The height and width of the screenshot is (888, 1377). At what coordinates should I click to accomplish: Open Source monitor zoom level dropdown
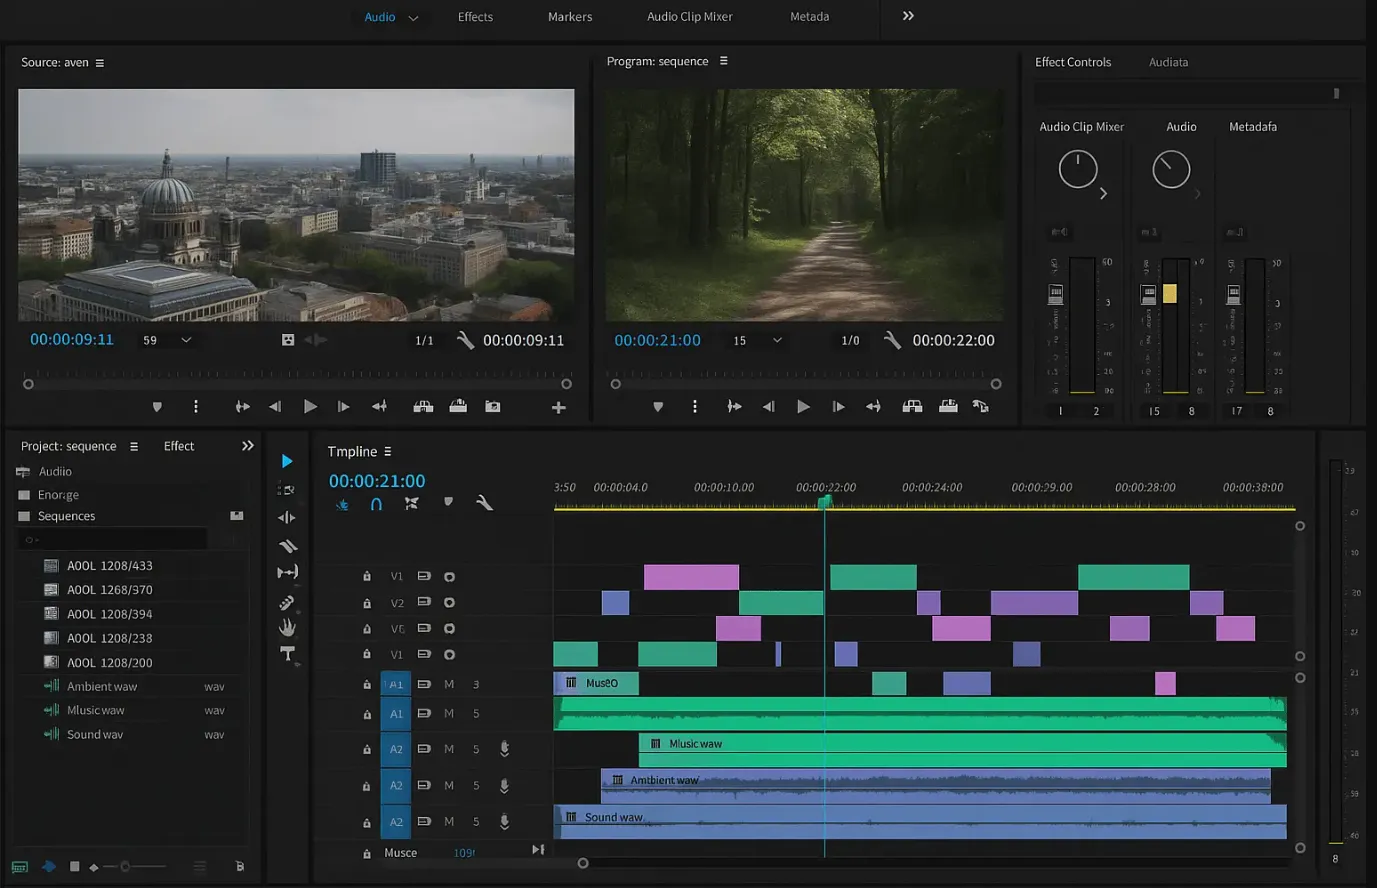[186, 340]
